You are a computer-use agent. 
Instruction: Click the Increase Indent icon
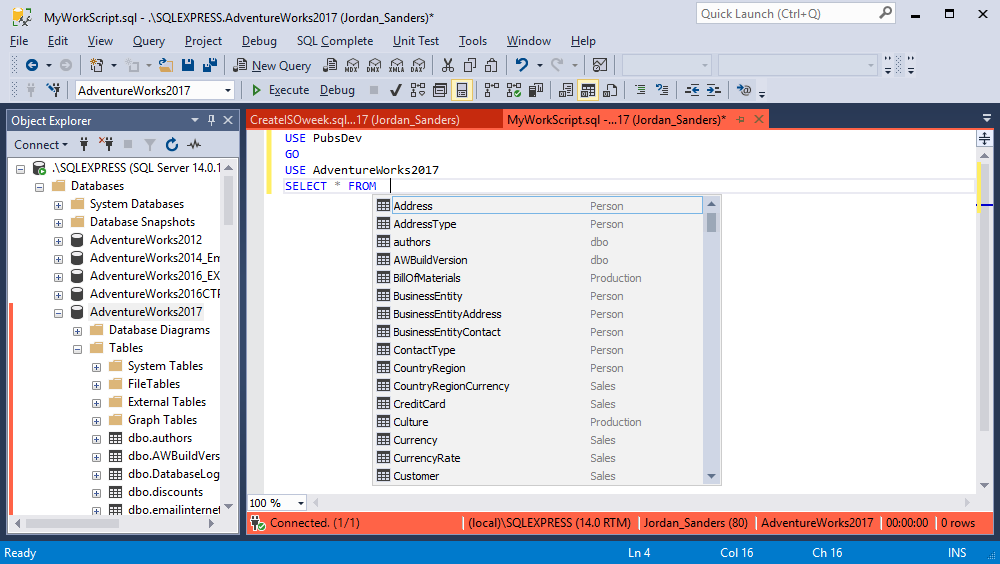(714, 90)
